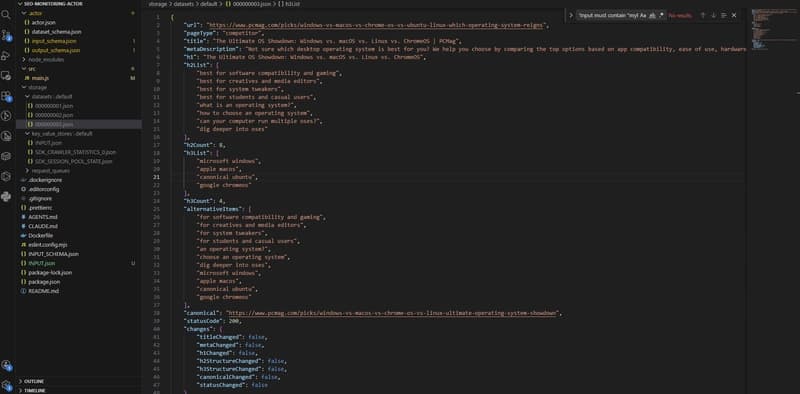Go to previous match in find widget

click(x=703, y=15)
